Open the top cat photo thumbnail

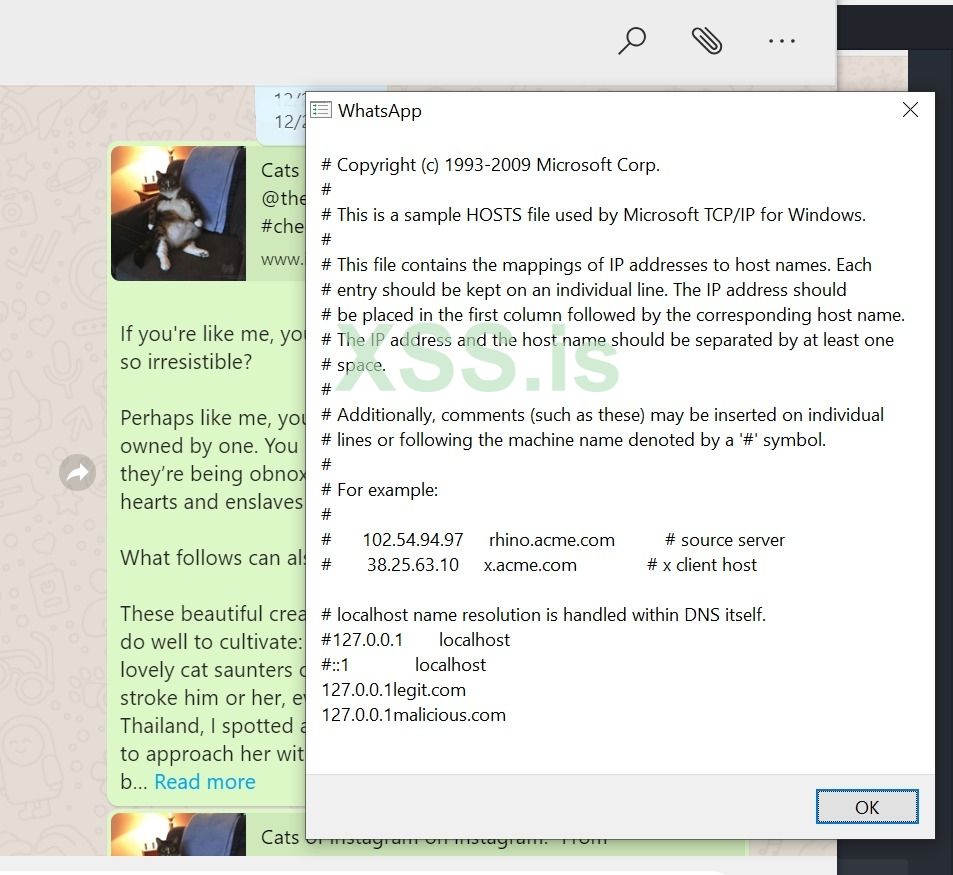(x=179, y=213)
